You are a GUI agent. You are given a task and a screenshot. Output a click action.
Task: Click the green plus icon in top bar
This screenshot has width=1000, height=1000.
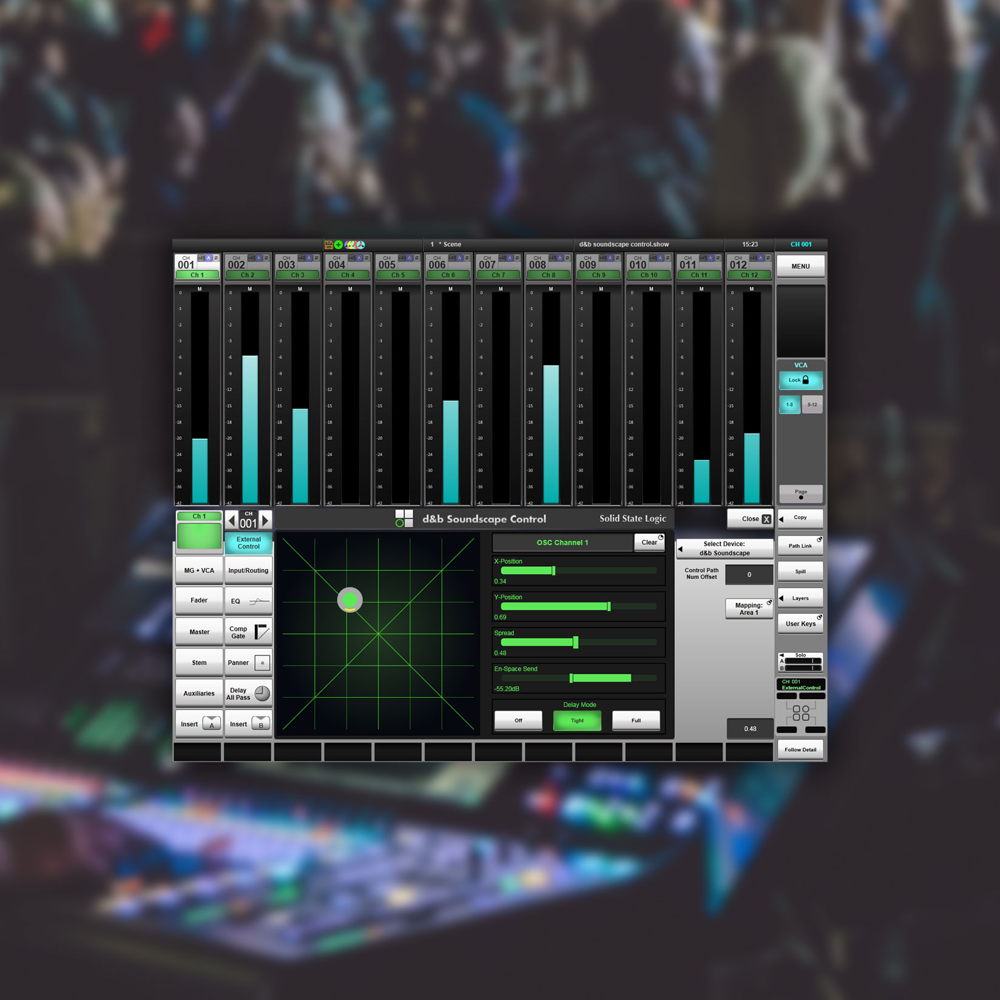click(339, 244)
